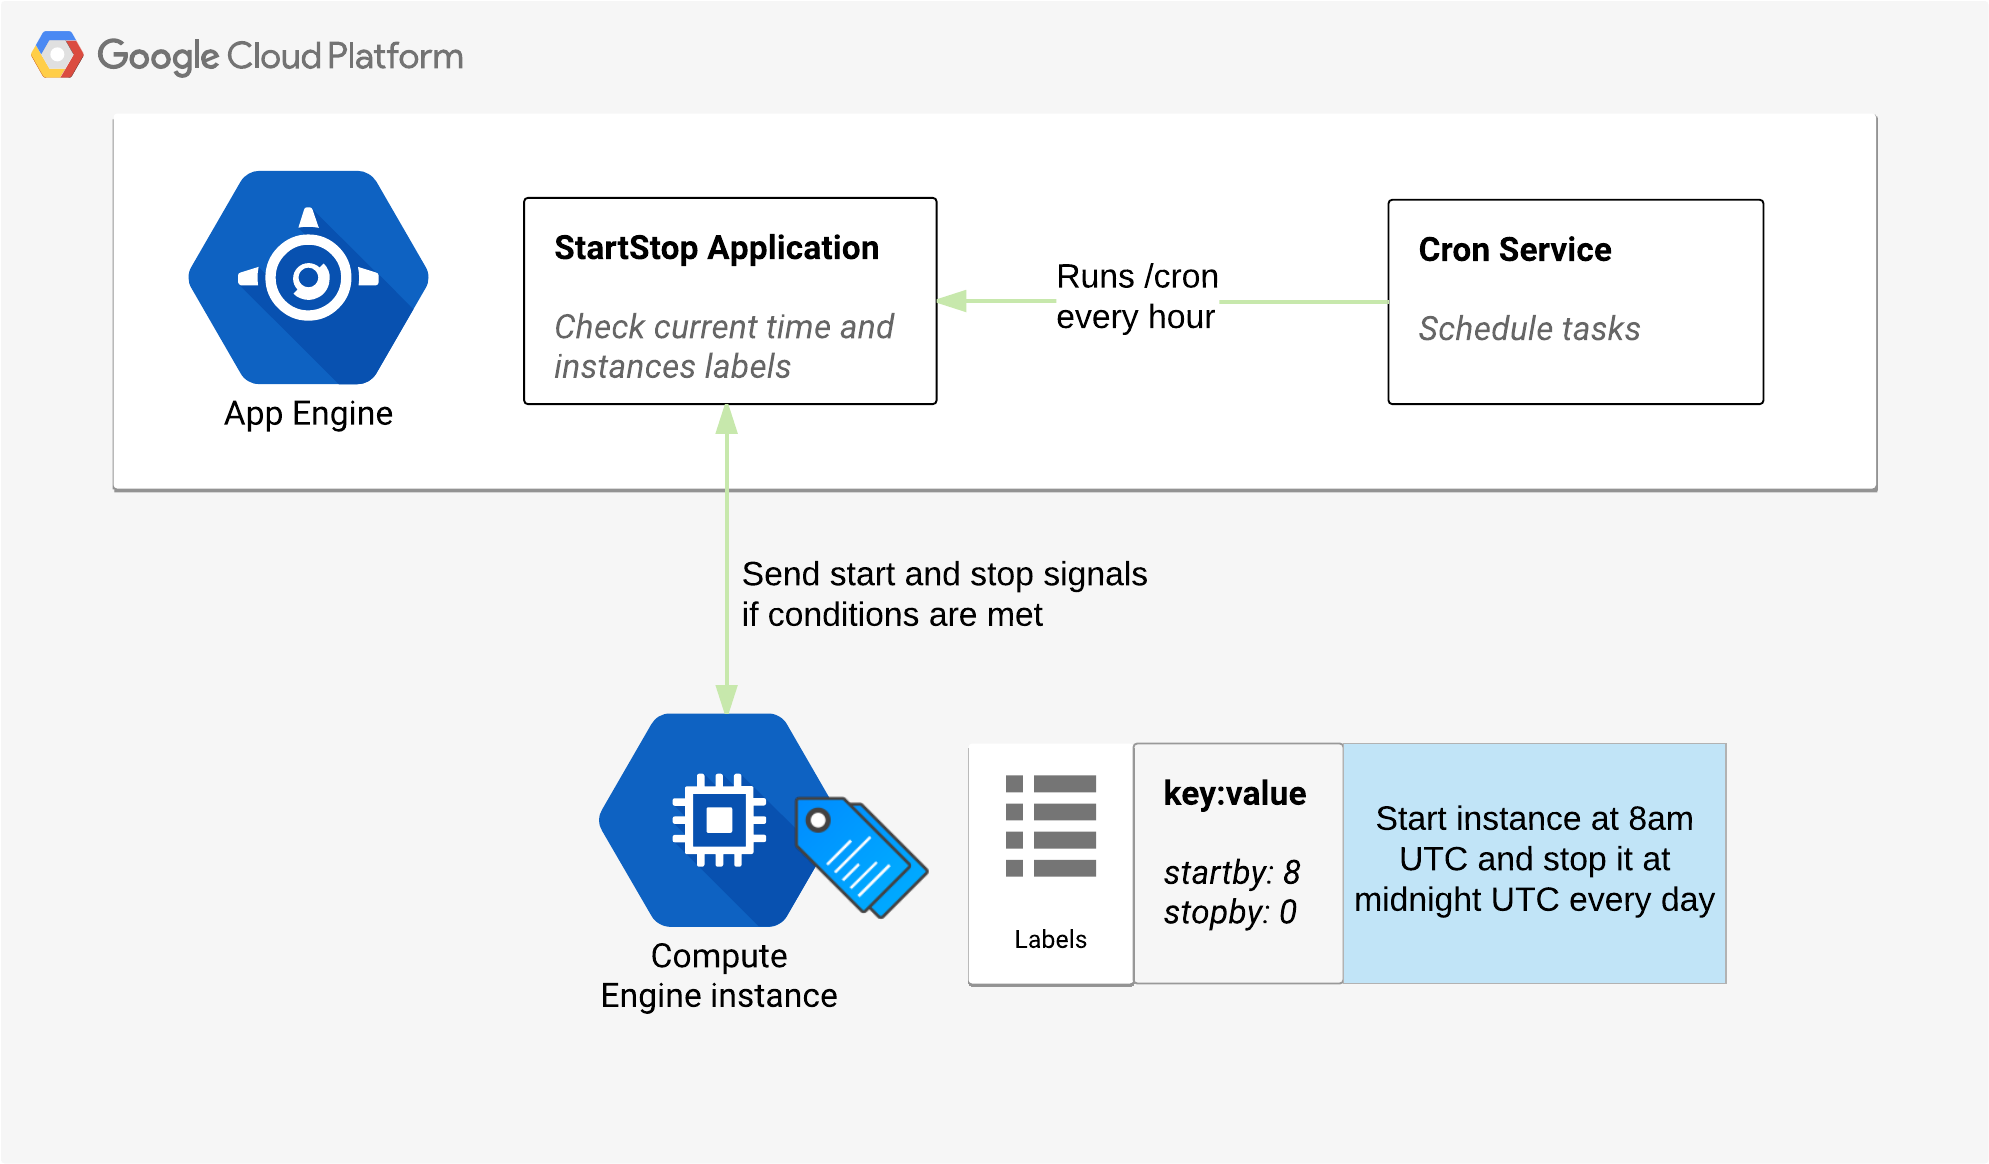The image size is (1989, 1164).
Task: Select 'Runs /cron every hour' text
Action: tap(1137, 297)
